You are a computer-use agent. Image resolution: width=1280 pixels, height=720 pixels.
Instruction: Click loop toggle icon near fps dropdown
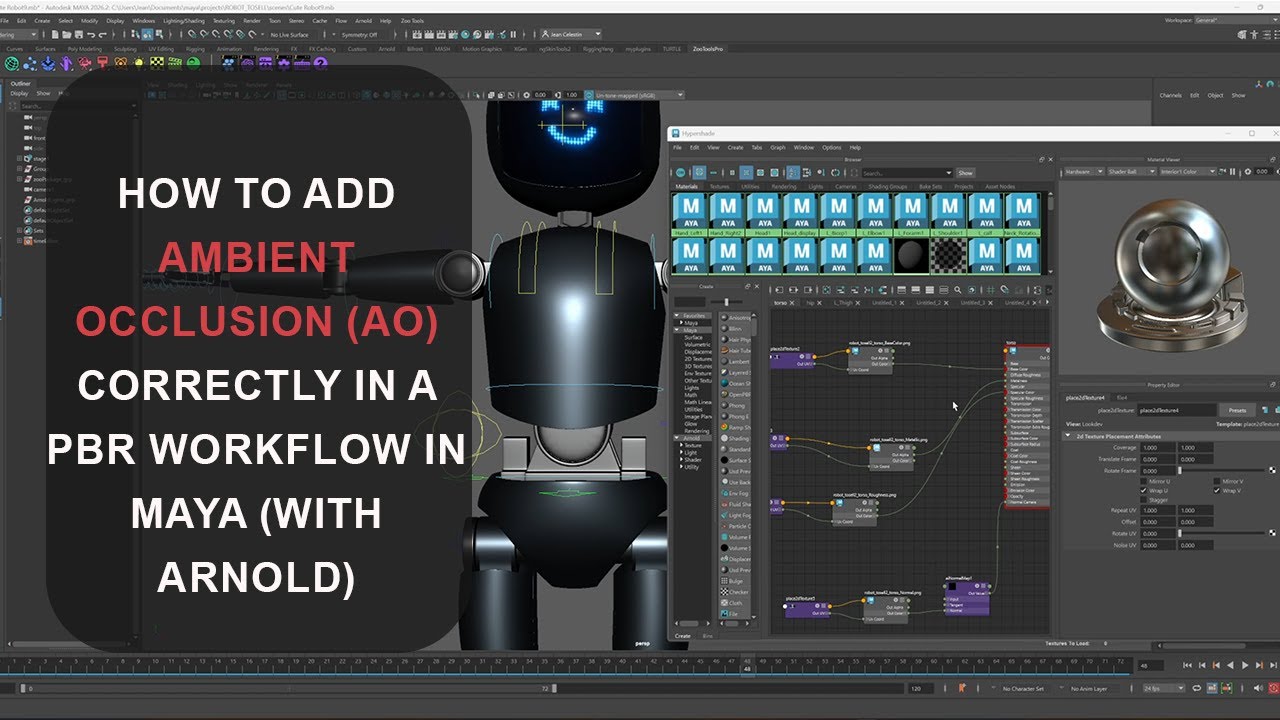[1197, 688]
